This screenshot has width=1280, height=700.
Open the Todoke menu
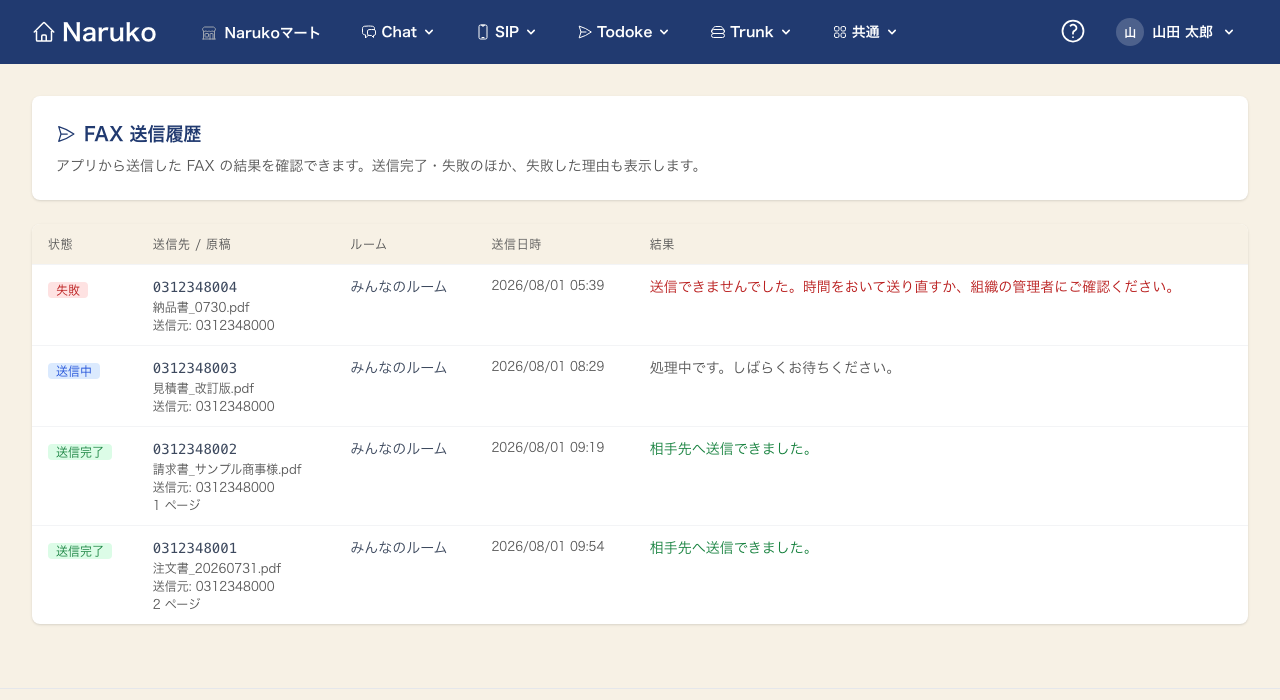pos(623,32)
